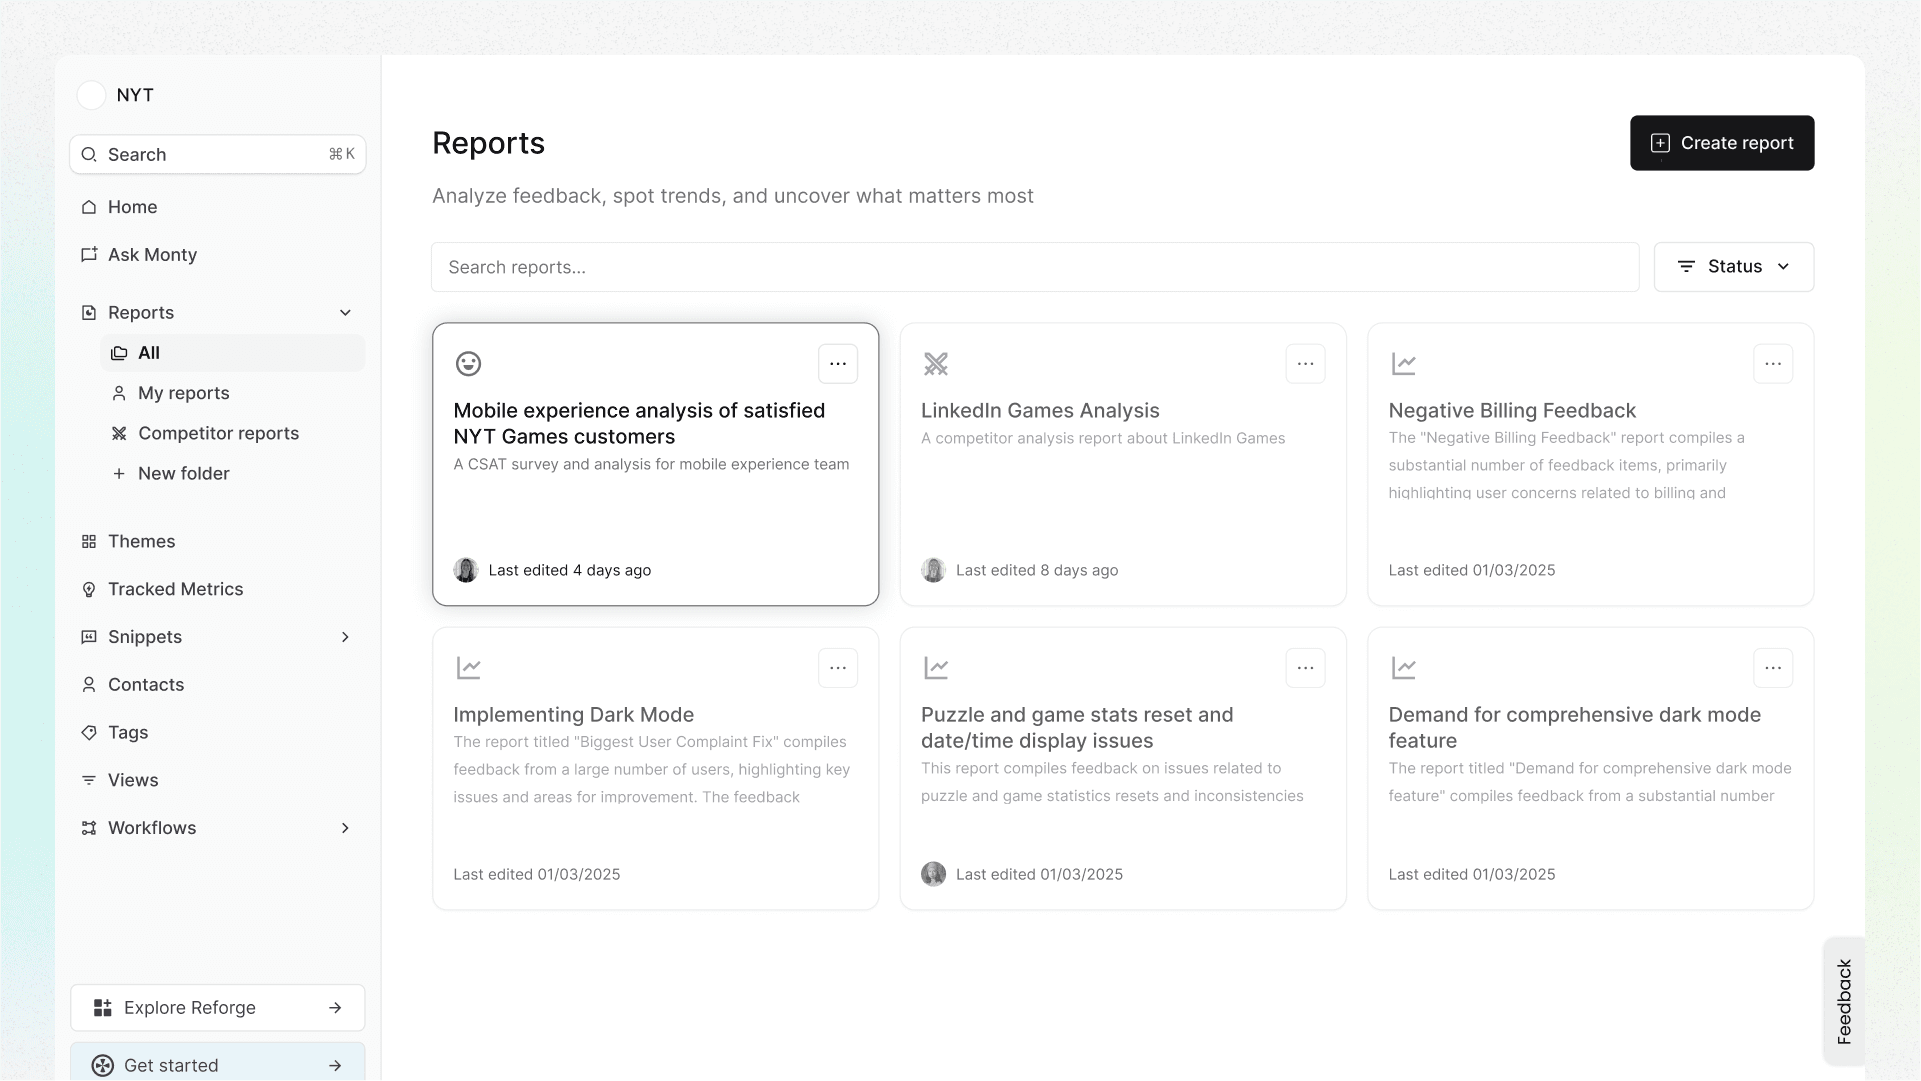Collapse the Reports section chevron

point(345,312)
